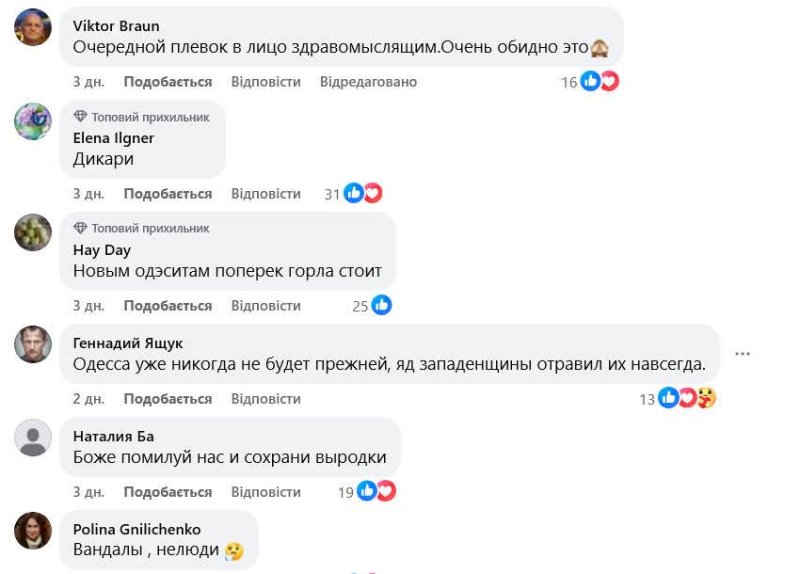The width and height of the screenshot is (800, 574).
Task: Reply to Elena Ilgner's comment
Action: coord(265,194)
